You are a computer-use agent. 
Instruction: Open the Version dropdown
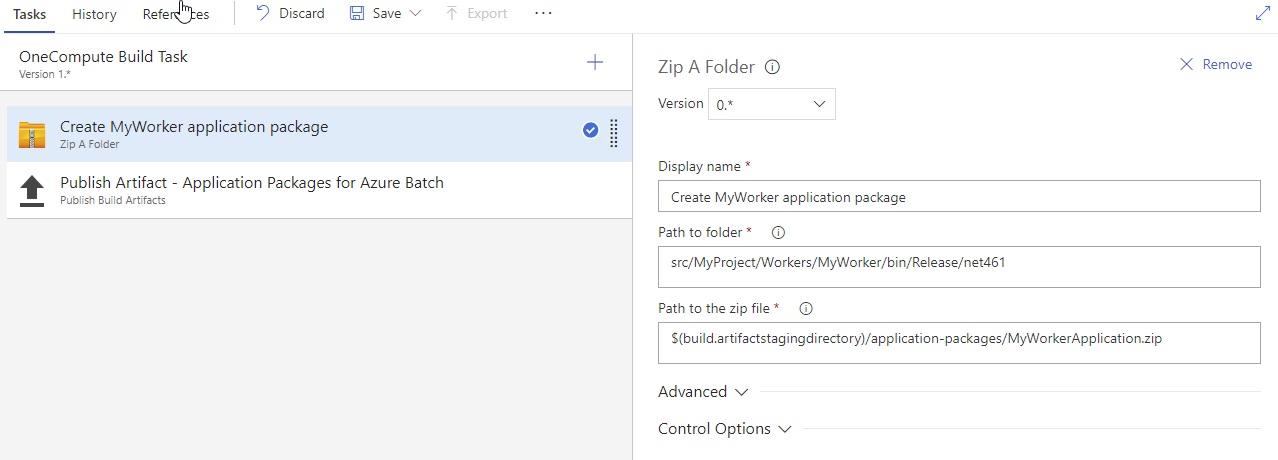coord(771,104)
